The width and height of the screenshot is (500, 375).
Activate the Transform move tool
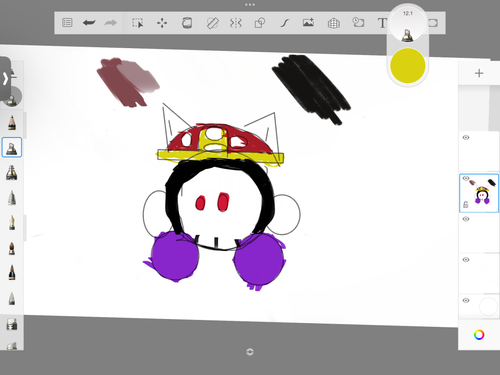point(162,23)
